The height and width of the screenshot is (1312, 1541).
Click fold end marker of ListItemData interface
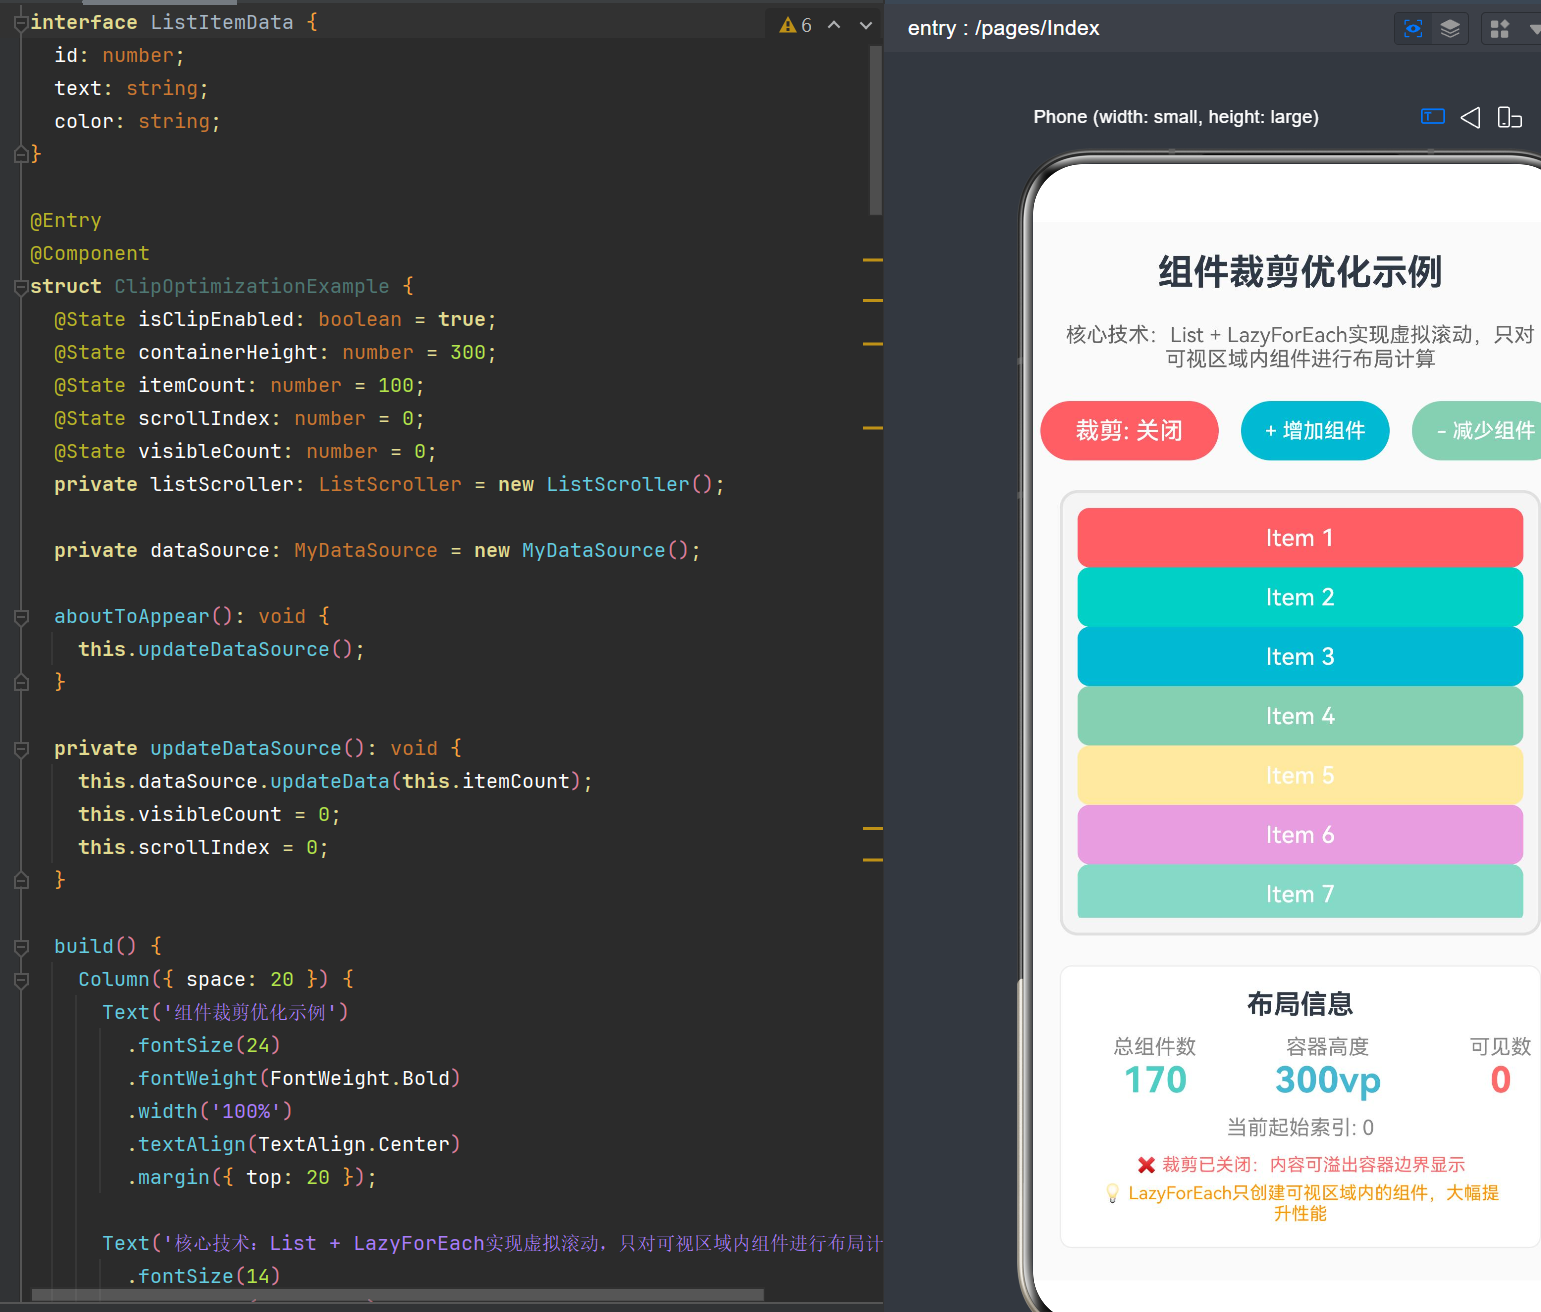[x=21, y=154]
